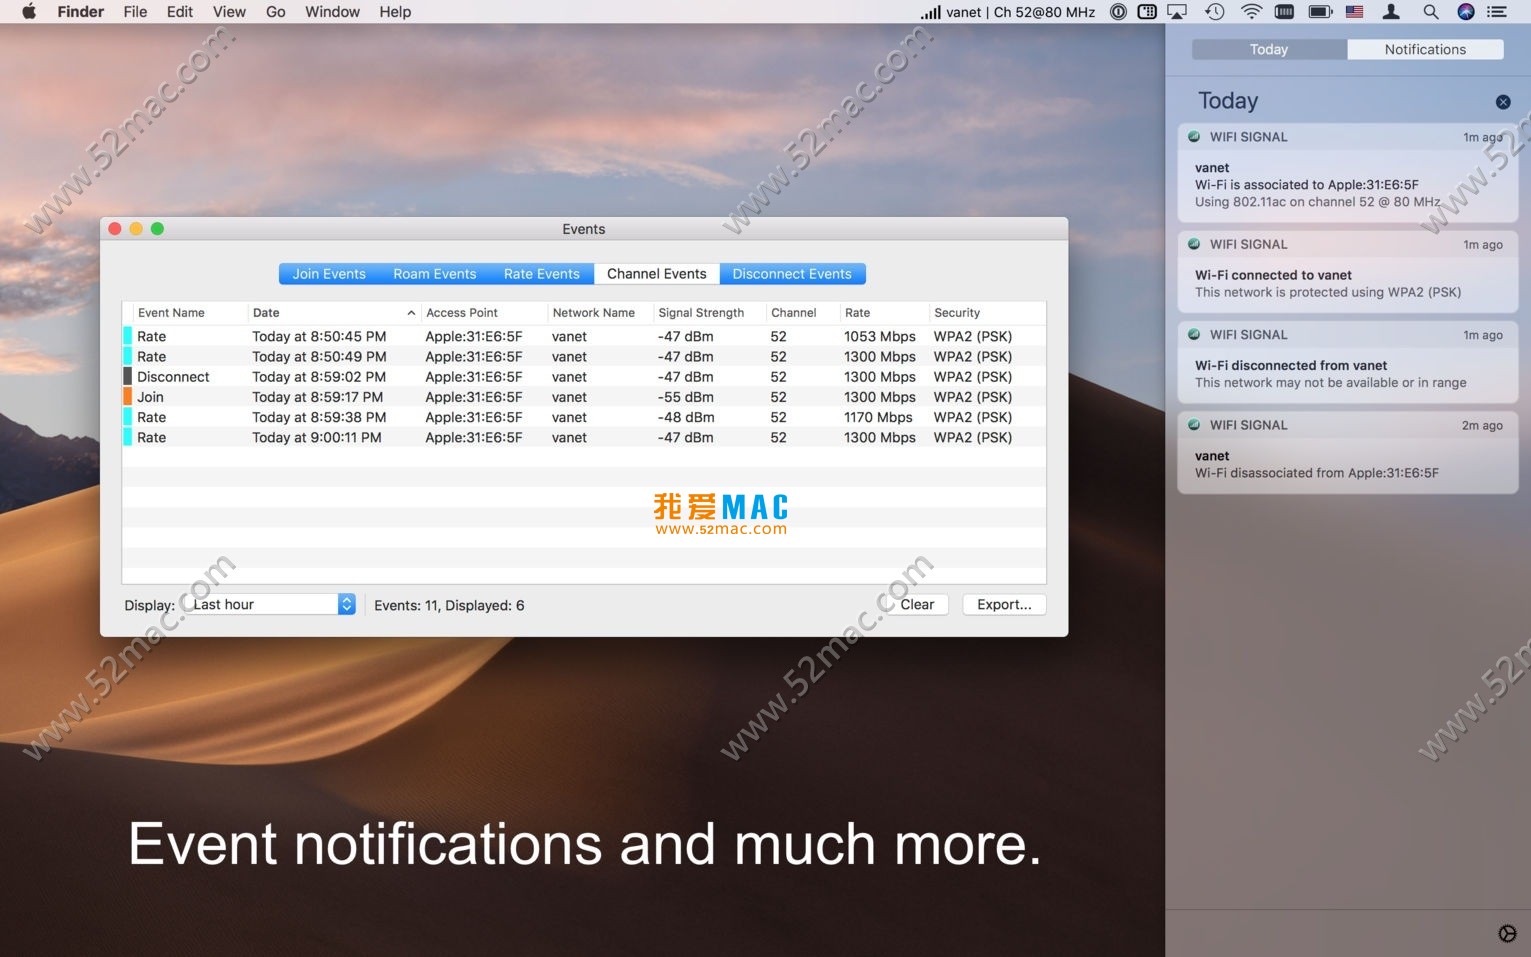Toggle the Disconnect Events filter
Image resolution: width=1531 pixels, height=957 pixels.
(x=791, y=274)
